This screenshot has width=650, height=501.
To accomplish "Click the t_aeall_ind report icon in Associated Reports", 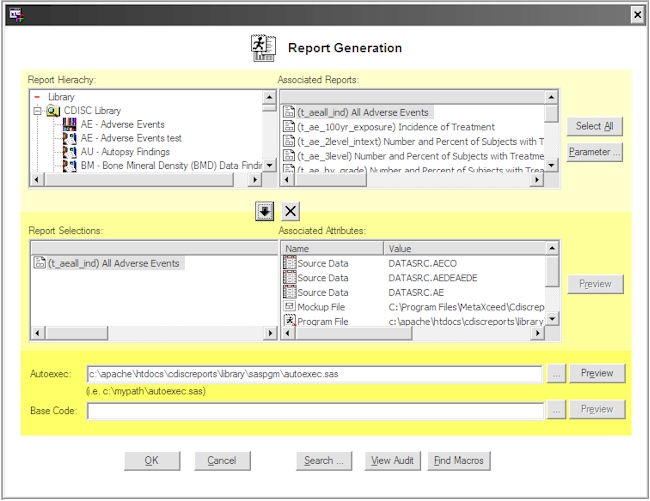I will point(289,112).
